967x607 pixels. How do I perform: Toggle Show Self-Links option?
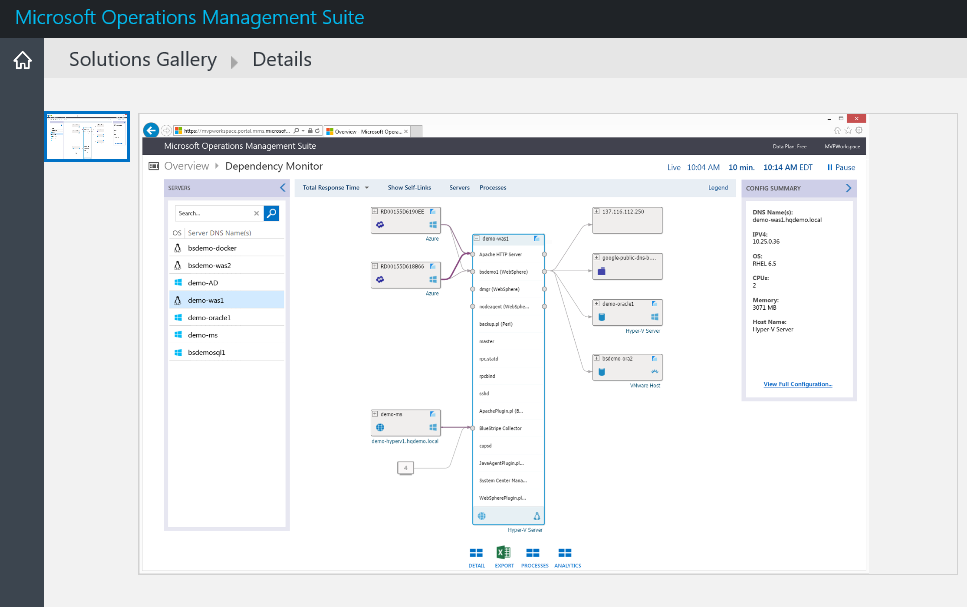click(409, 188)
